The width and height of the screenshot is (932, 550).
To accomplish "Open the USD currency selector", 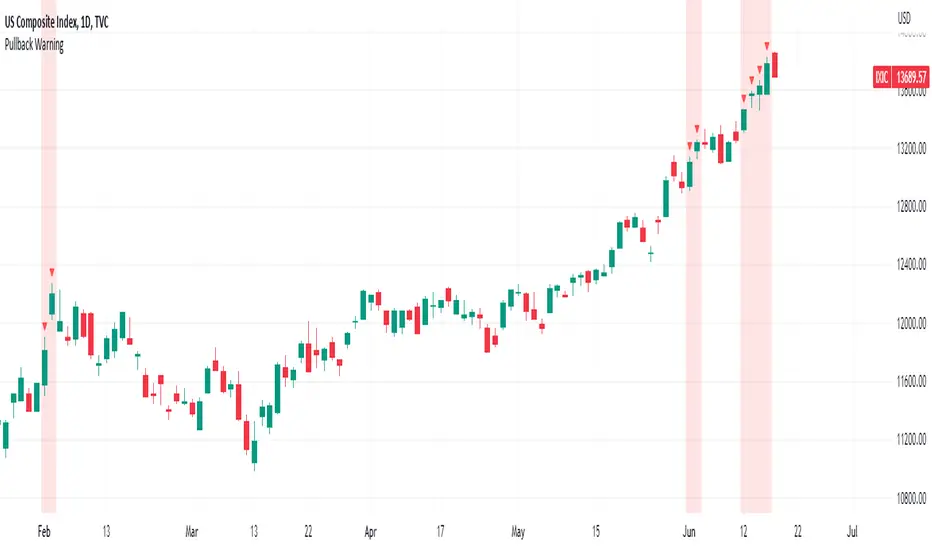I will coord(906,17).
